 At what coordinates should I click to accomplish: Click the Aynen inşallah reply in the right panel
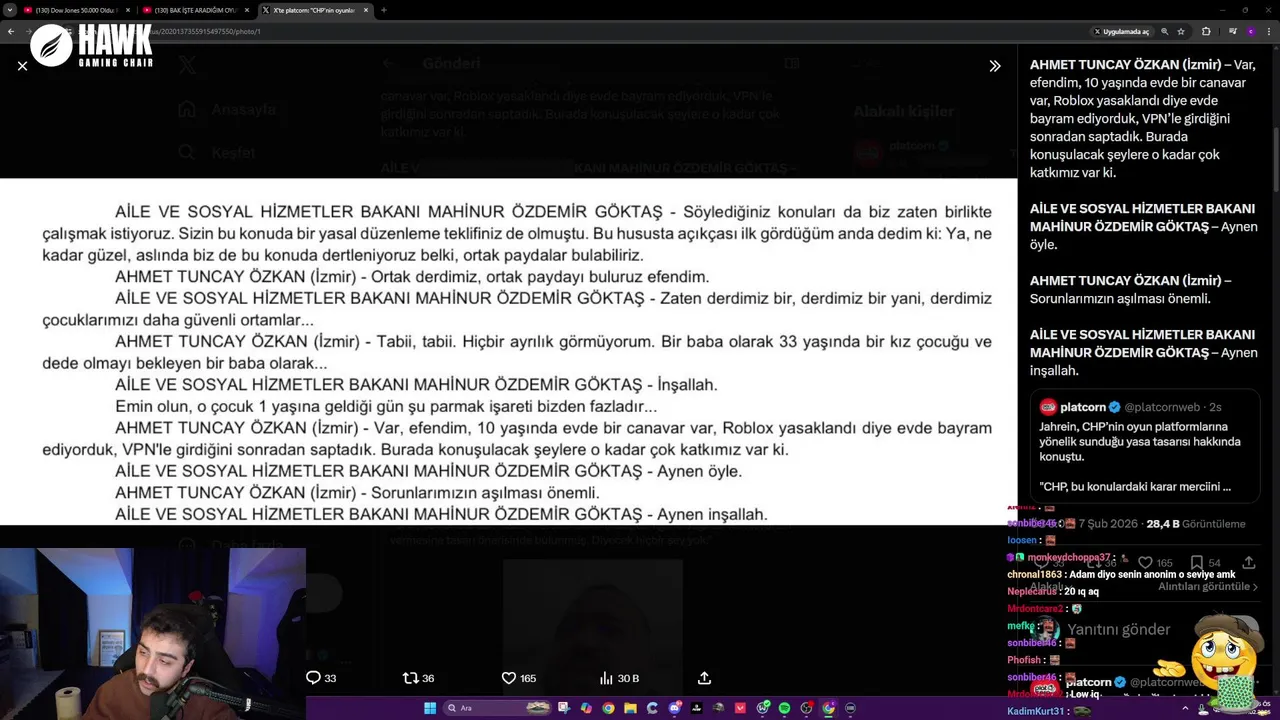[1142, 352]
